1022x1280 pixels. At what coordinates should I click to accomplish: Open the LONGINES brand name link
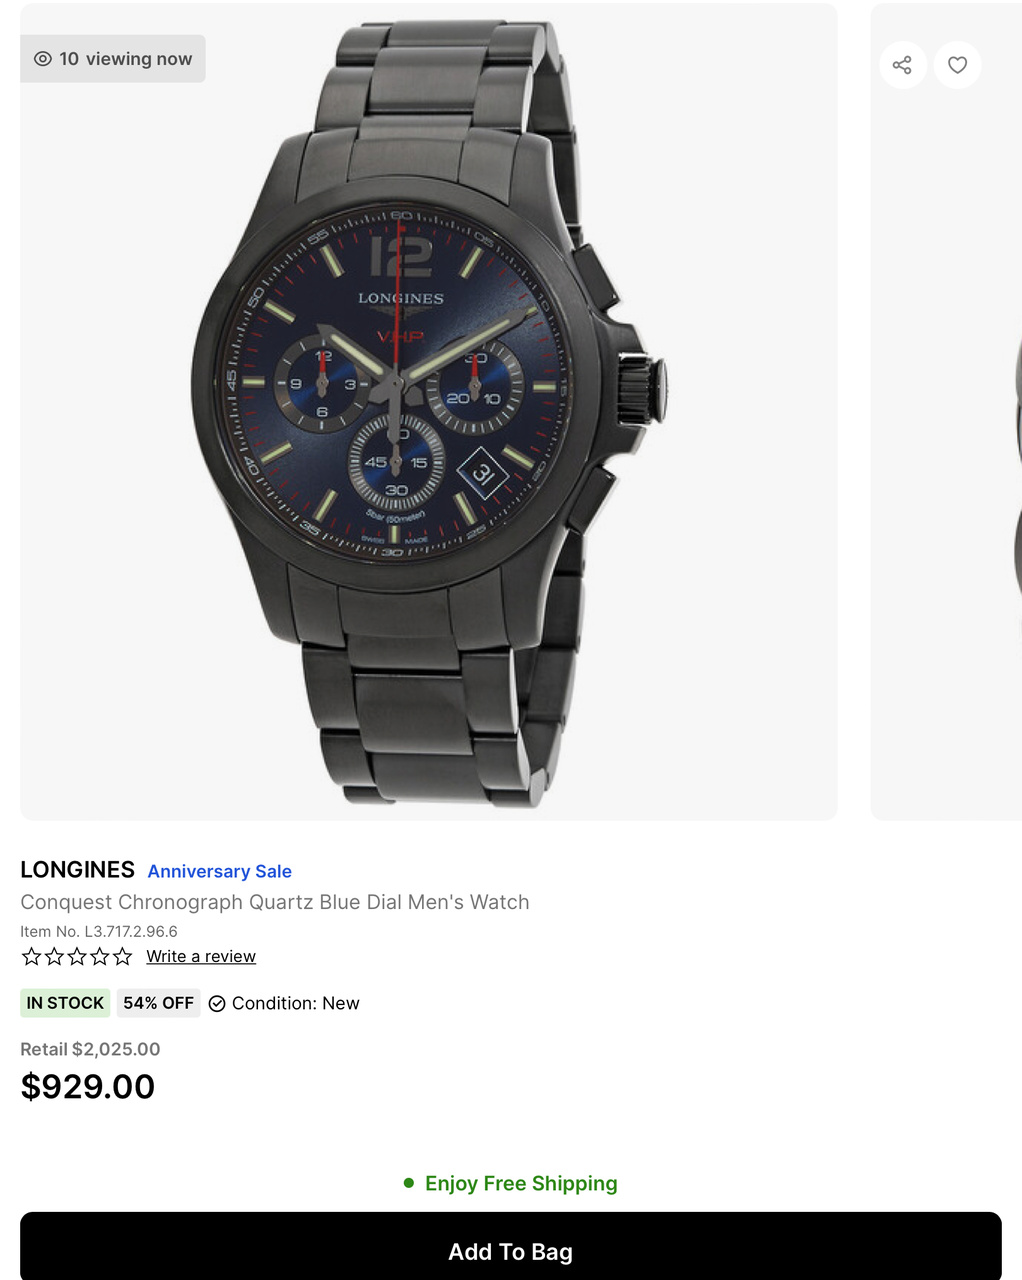[77, 870]
